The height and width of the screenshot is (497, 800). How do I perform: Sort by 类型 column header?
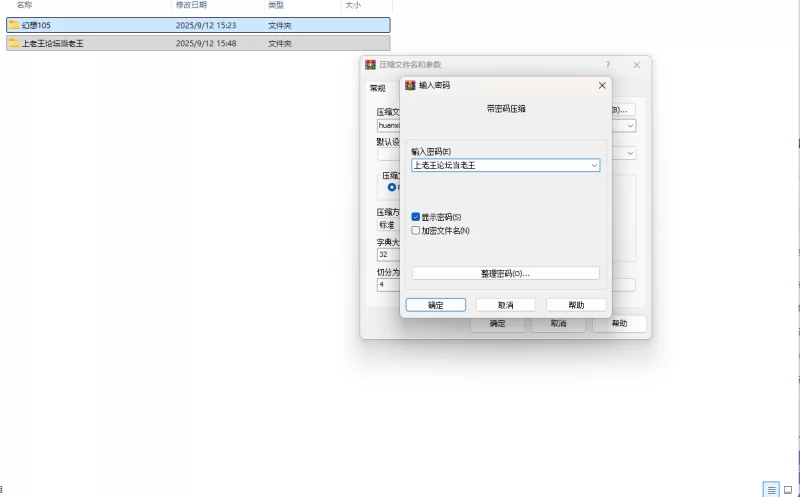(x=276, y=5)
